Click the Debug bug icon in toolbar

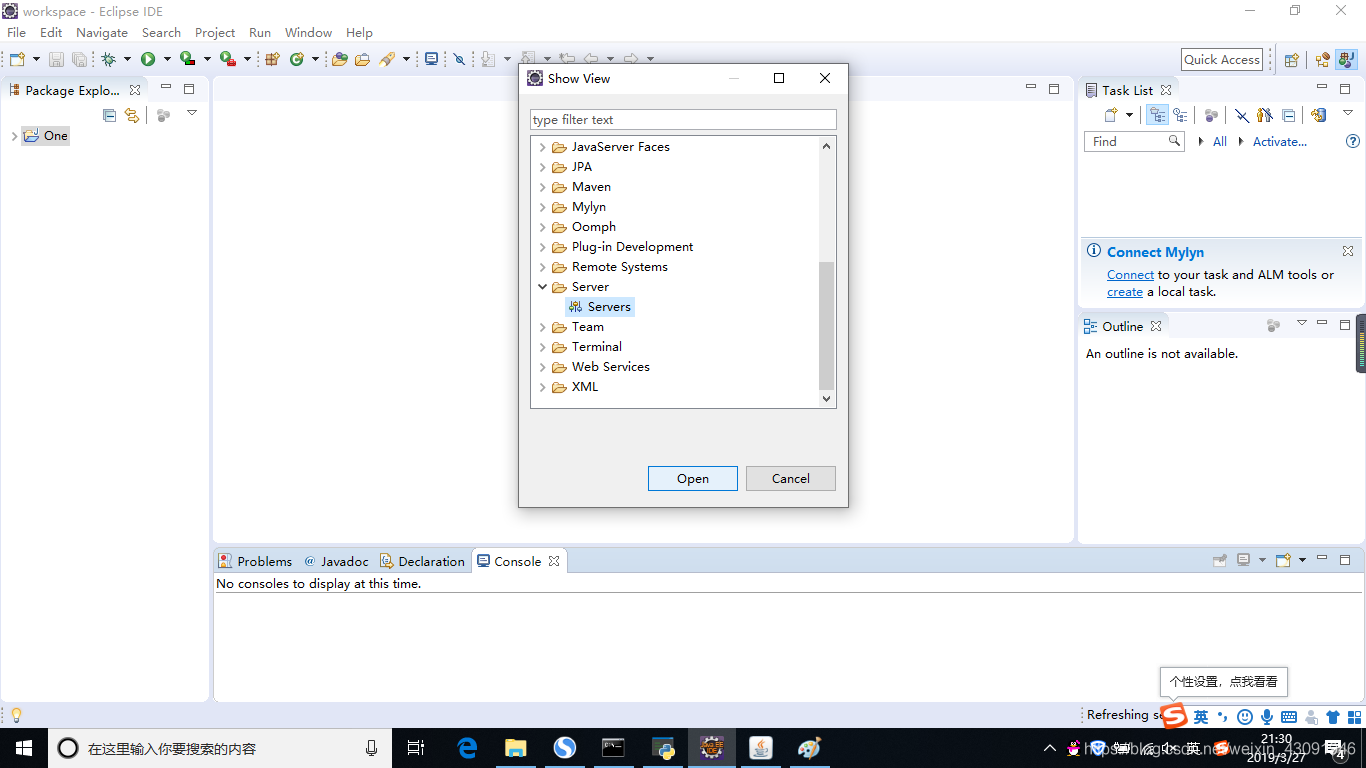click(108, 59)
